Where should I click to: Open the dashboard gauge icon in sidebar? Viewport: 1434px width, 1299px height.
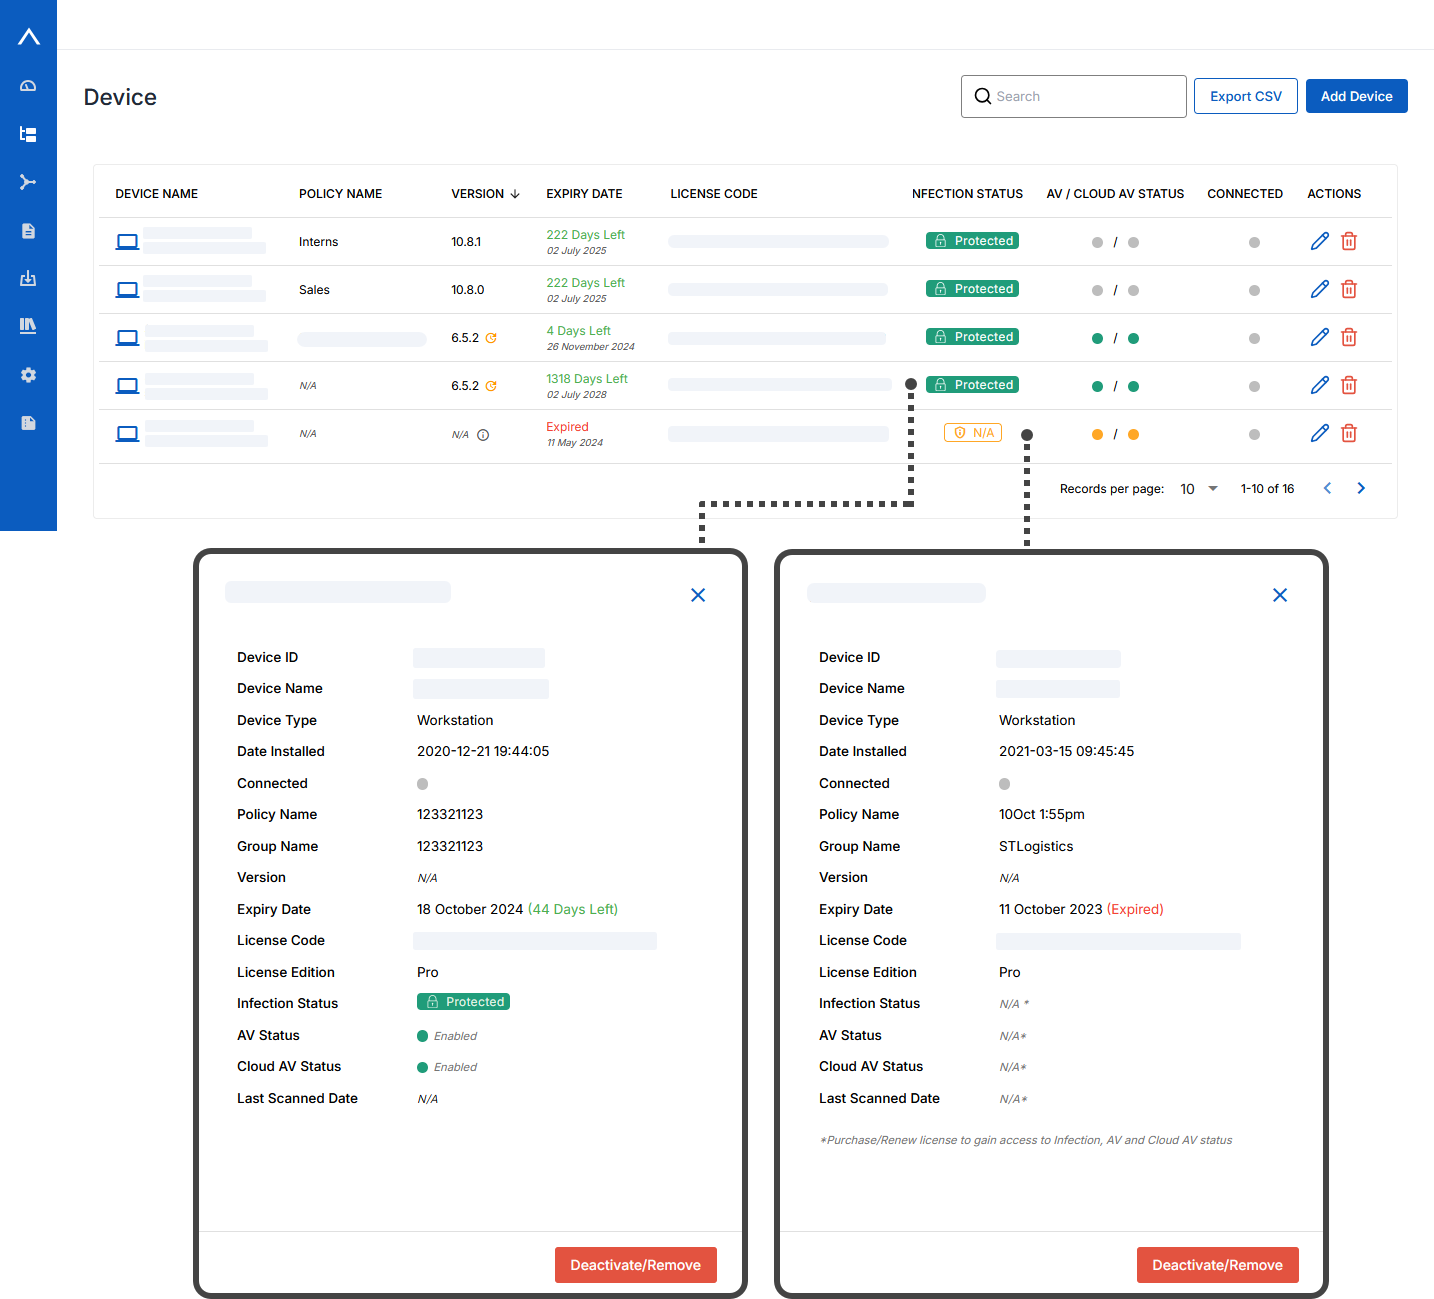point(28,86)
